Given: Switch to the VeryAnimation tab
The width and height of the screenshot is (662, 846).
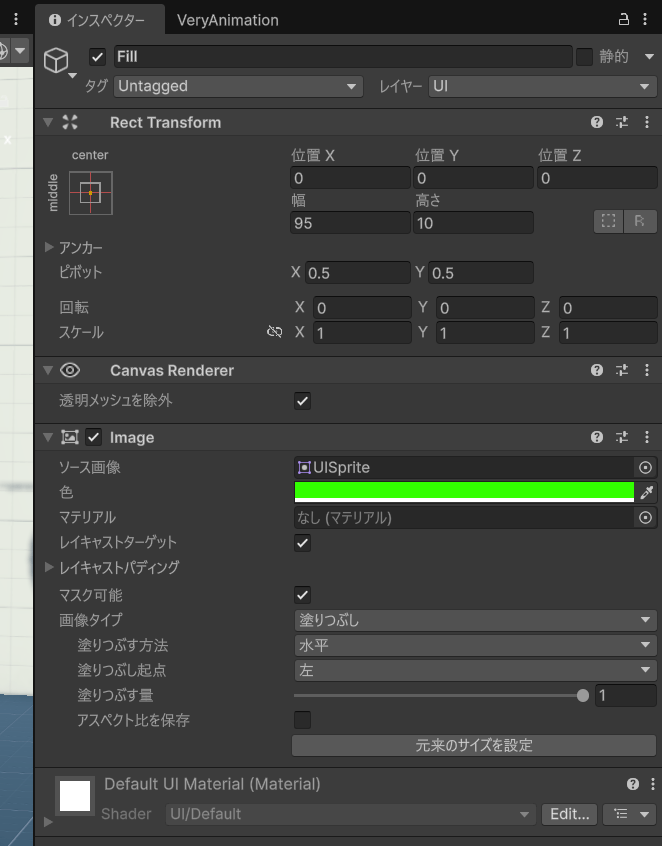Looking at the screenshot, I should pyautogui.click(x=227, y=20).
